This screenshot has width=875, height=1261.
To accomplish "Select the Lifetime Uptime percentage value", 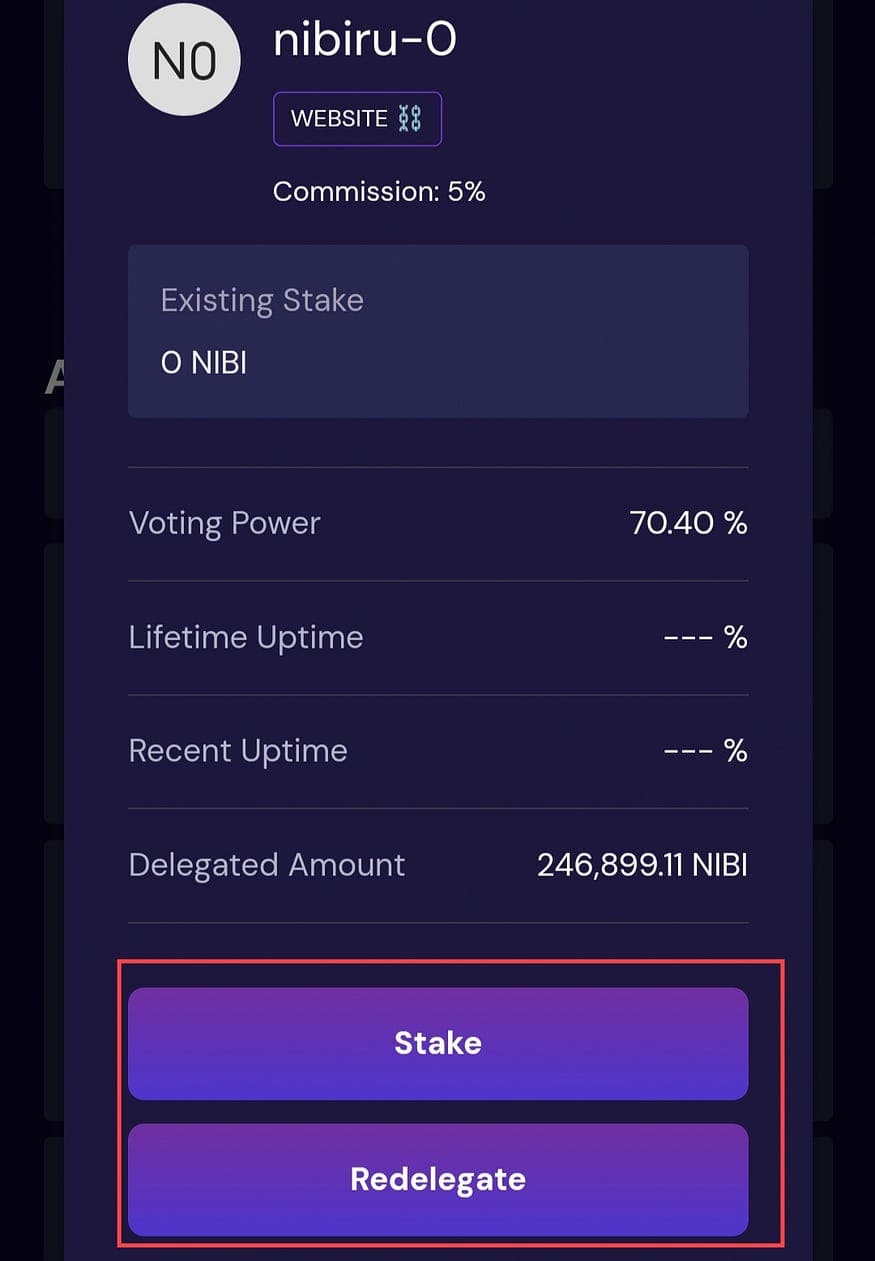I will coord(706,637).
